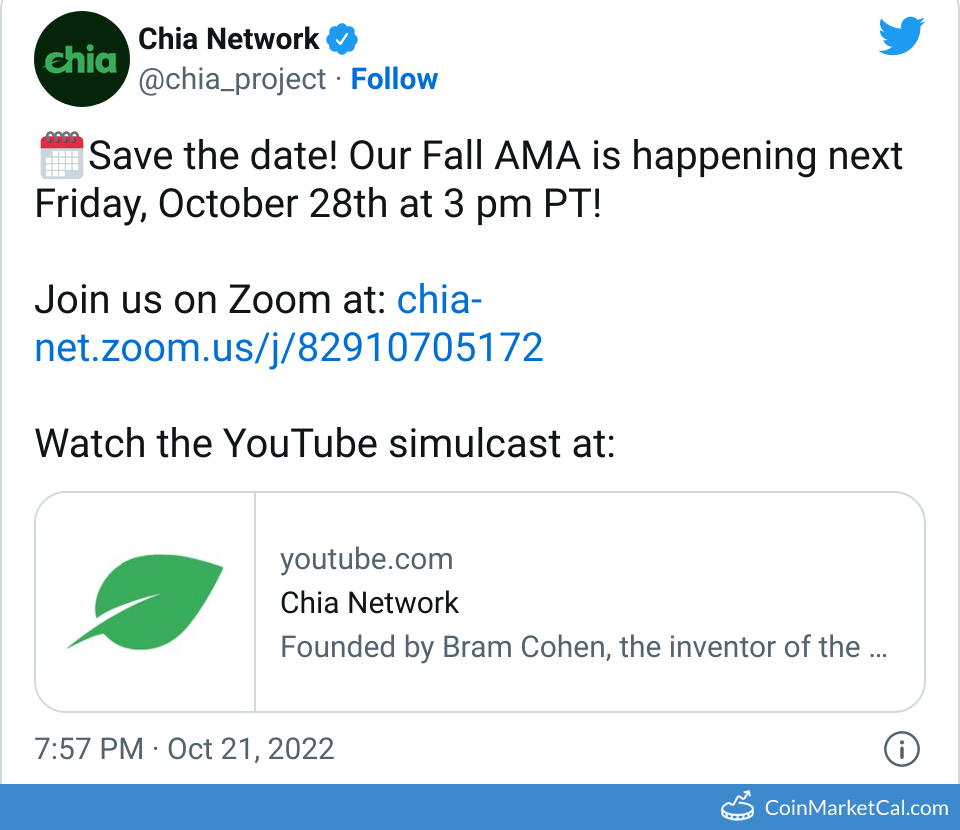Image resolution: width=960 pixels, height=830 pixels.
Task: Click the calendar emoji in the tweet
Action: [x=61, y=155]
